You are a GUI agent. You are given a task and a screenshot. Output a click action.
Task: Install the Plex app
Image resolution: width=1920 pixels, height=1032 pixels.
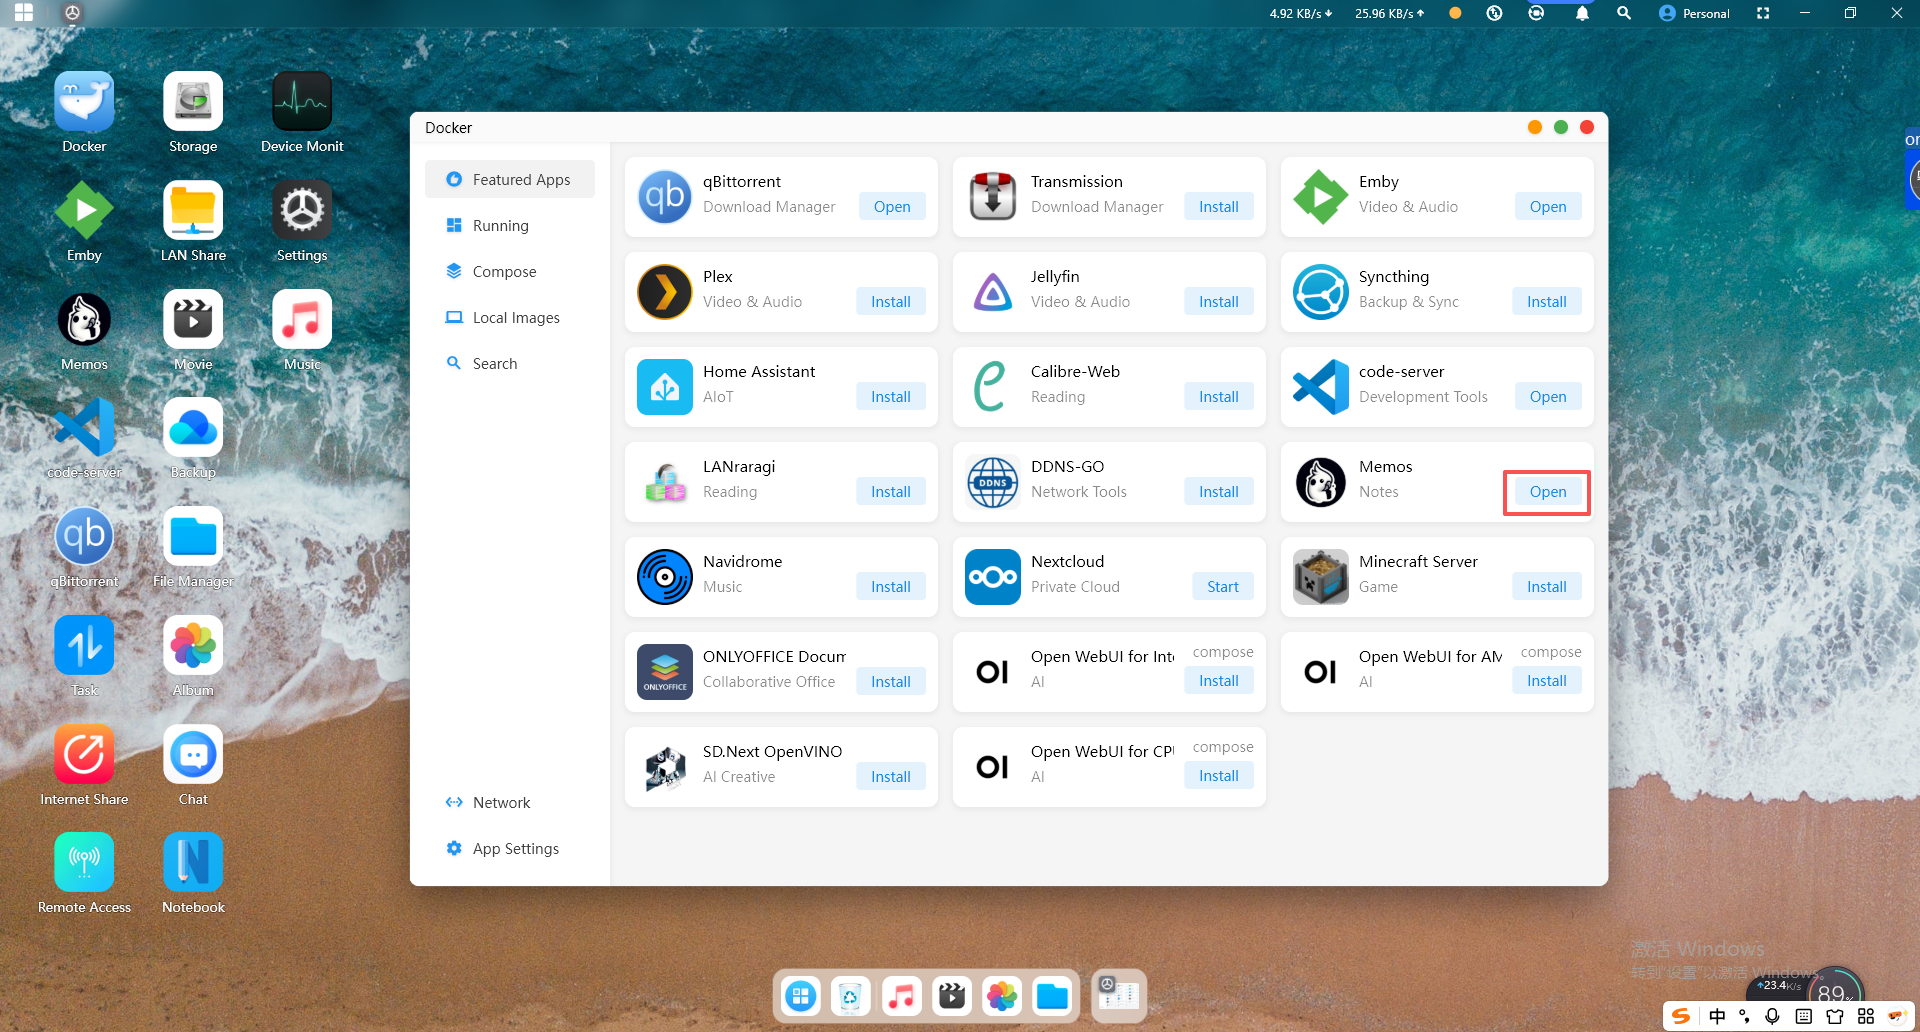pyautogui.click(x=891, y=302)
